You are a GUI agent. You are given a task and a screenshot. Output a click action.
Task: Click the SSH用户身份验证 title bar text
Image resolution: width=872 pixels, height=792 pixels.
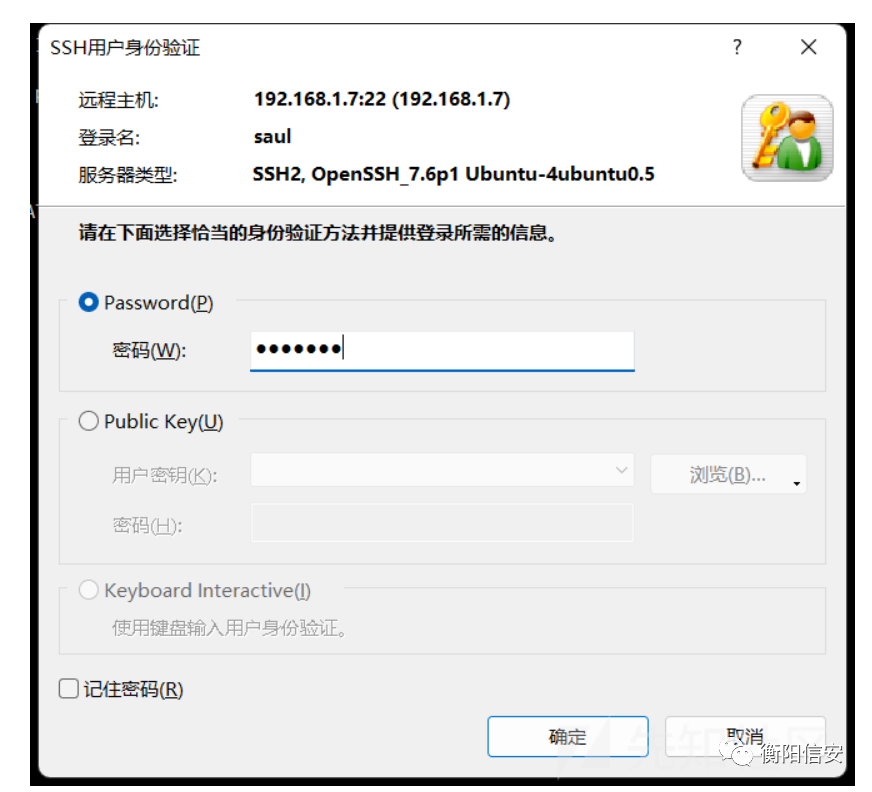[x=125, y=47]
